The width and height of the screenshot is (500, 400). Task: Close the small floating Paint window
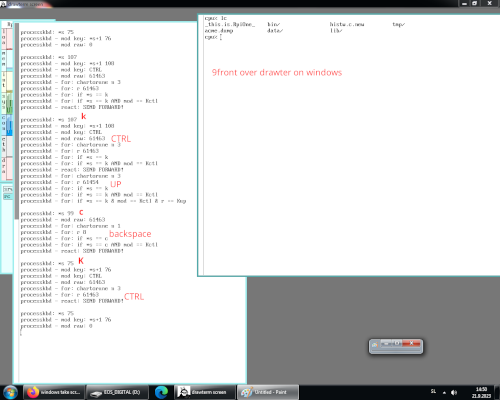[412, 343]
